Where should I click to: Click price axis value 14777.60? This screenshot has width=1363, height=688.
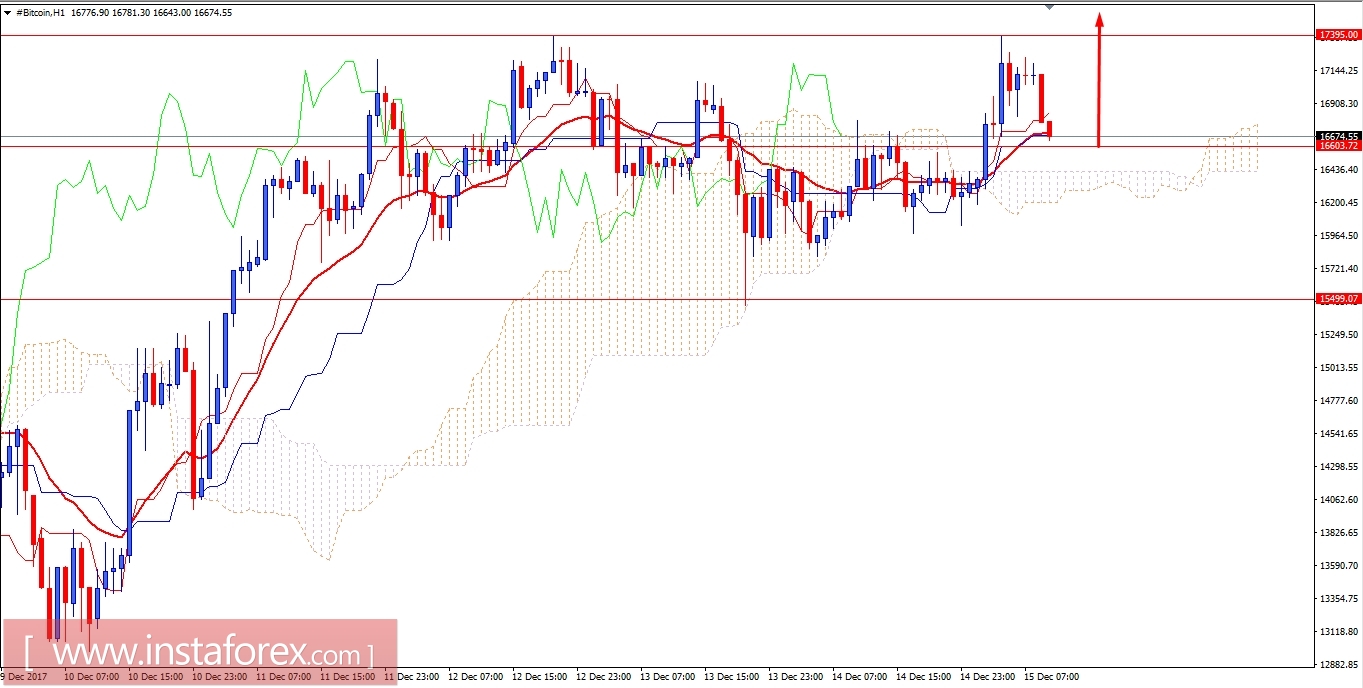(1338, 401)
